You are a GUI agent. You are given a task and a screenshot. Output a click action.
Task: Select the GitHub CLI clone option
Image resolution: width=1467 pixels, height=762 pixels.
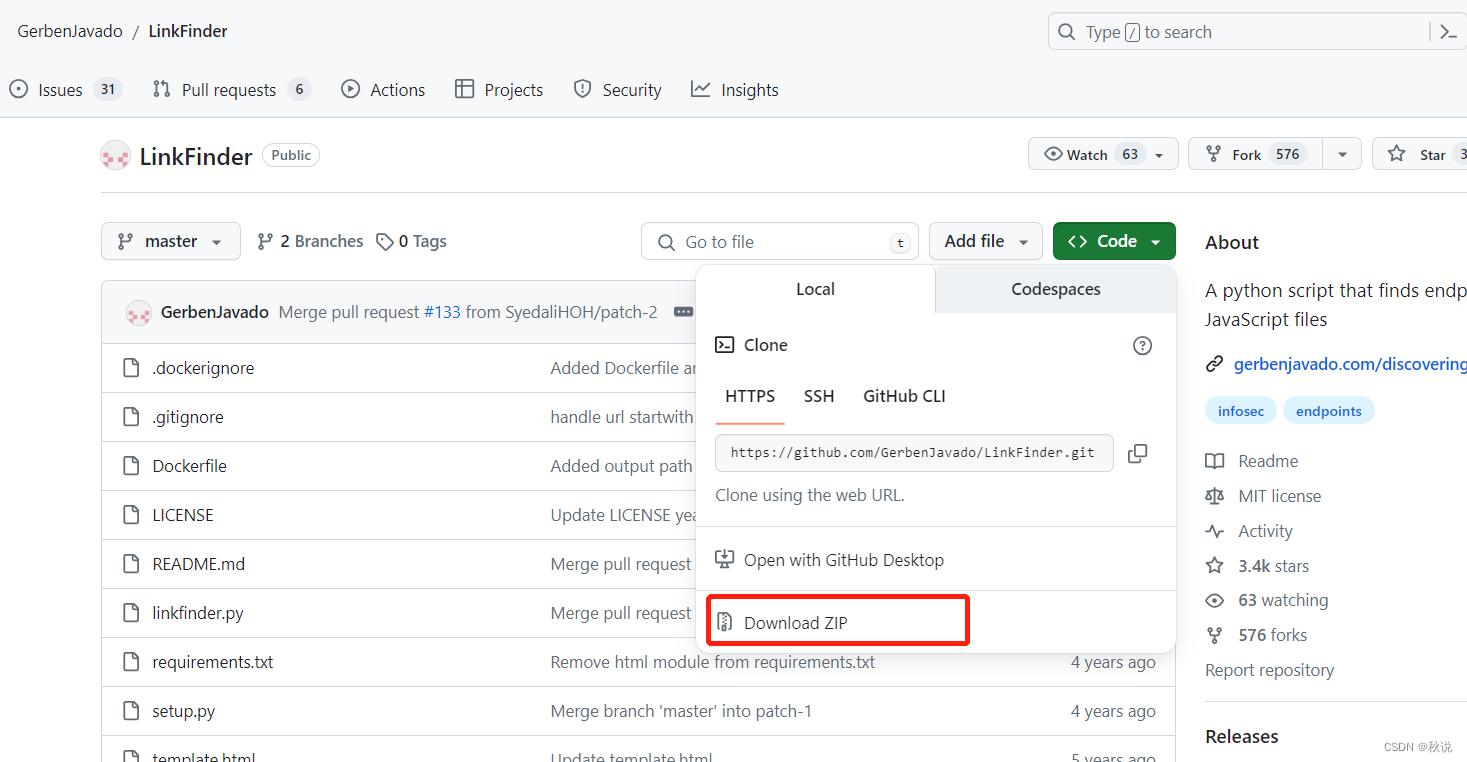pyautogui.click(x=904, y=396)
